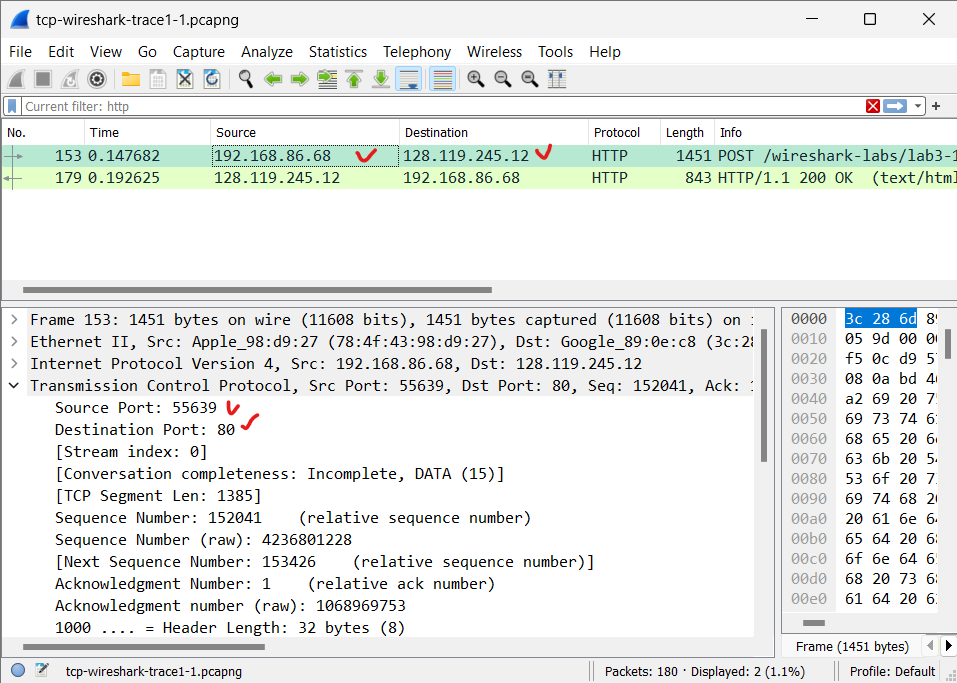Click the Reload this capture file icon
The image size is (957, 683).
tap(211, 79)
